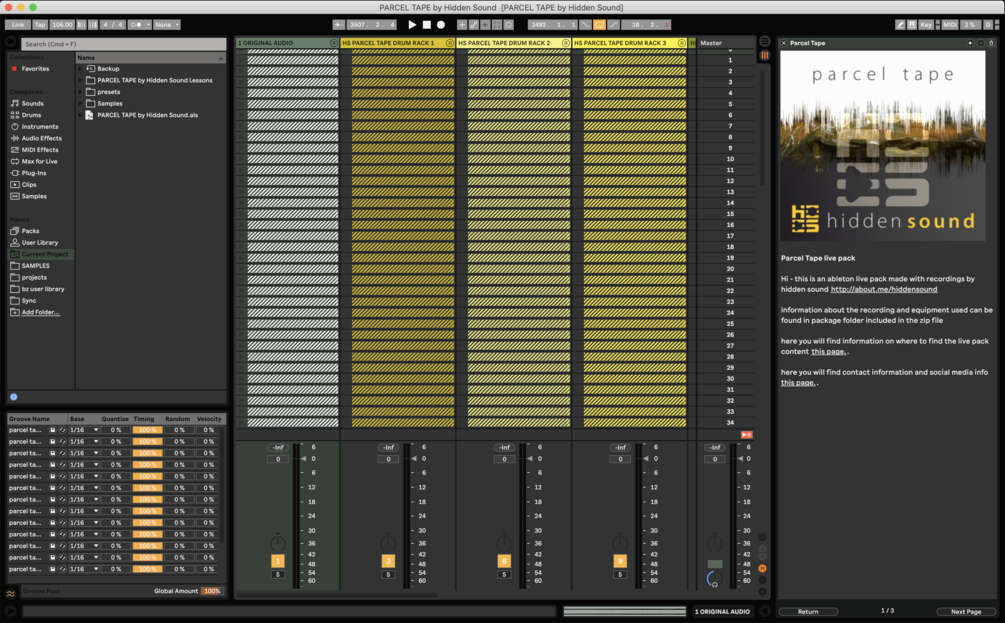This screenshot has height=623, width=1005.
Task: Expand the presets folder
Action: (81, 92)
